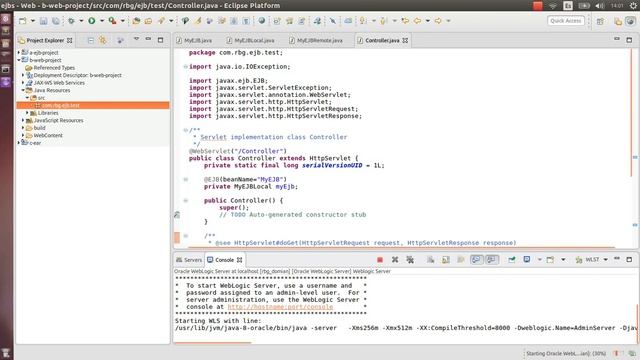Click the Save All toolbar icon
Viewport: 640px width, 360px height.
pyautogui.click(x=56, y=21)
